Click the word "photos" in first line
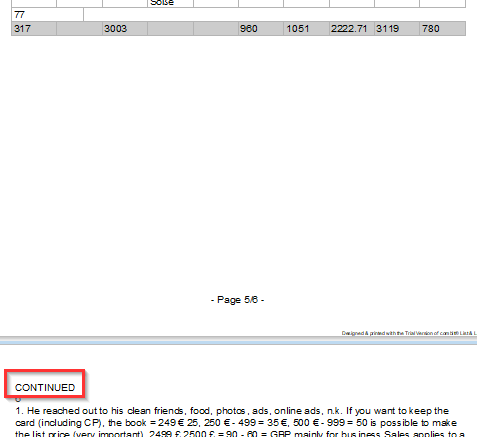 (231, 411)
